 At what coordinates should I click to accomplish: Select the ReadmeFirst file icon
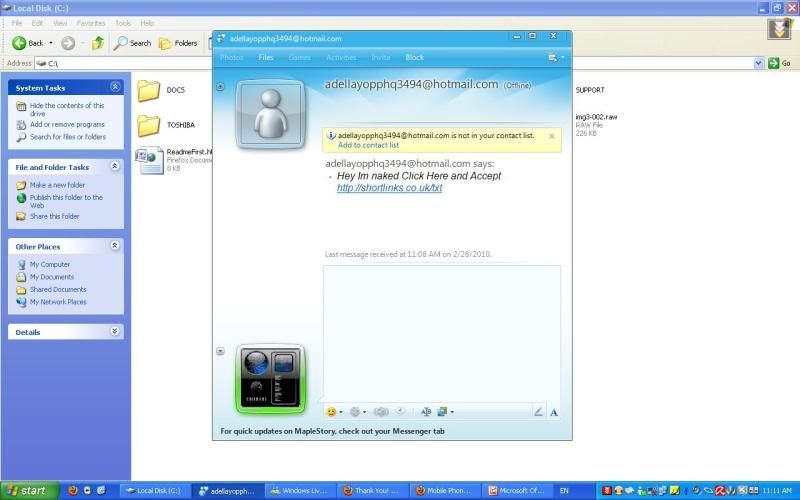click(x=149, y=160)
